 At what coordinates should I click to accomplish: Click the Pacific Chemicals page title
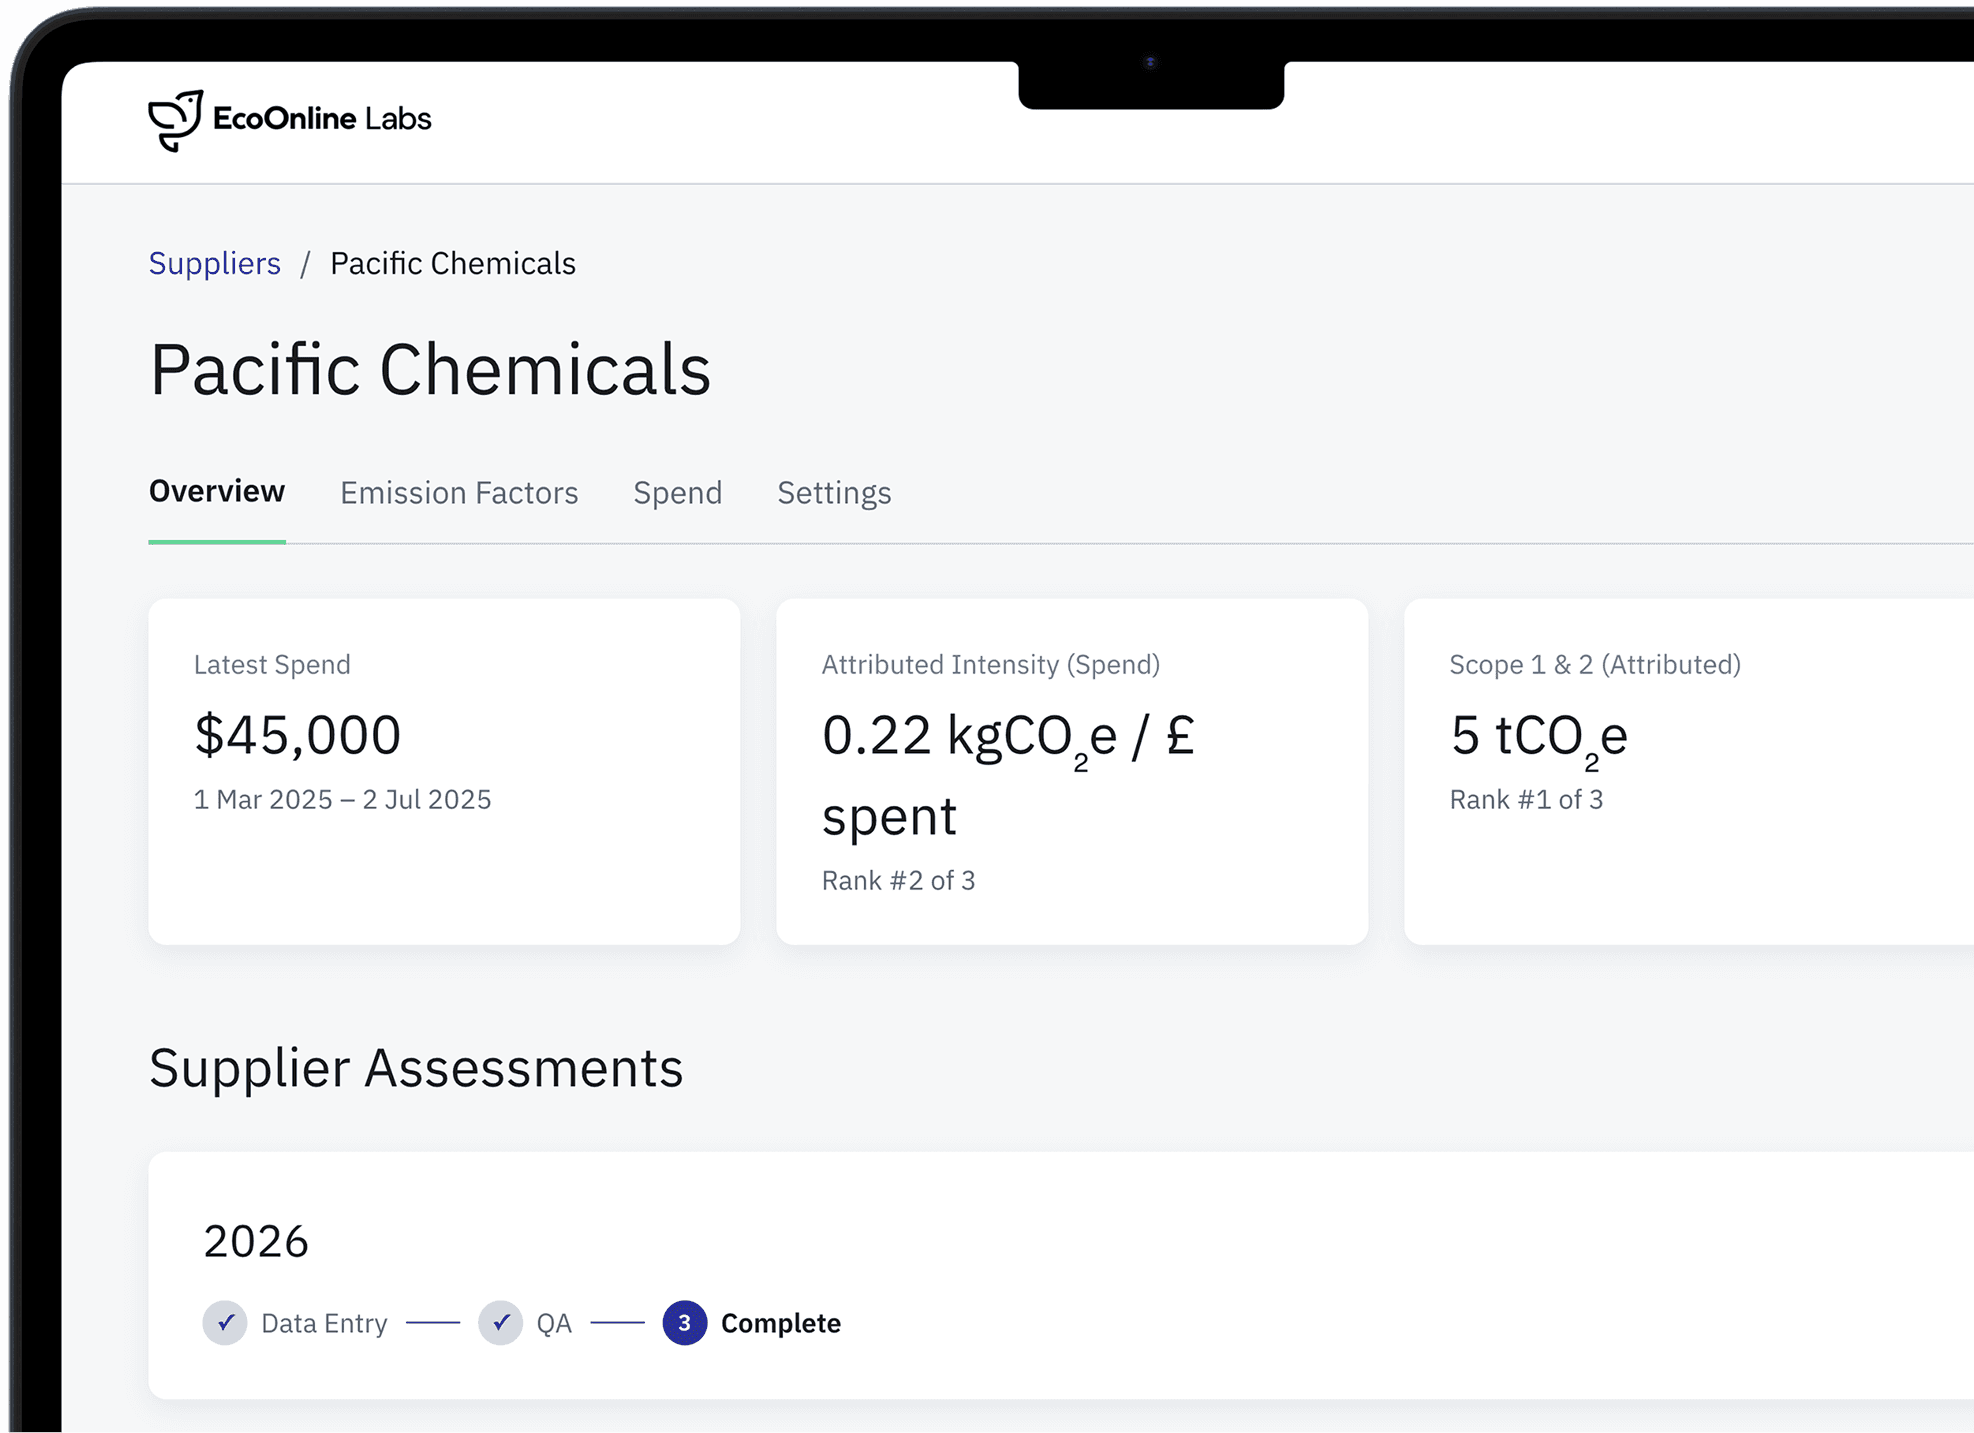(x=430, y=369)
